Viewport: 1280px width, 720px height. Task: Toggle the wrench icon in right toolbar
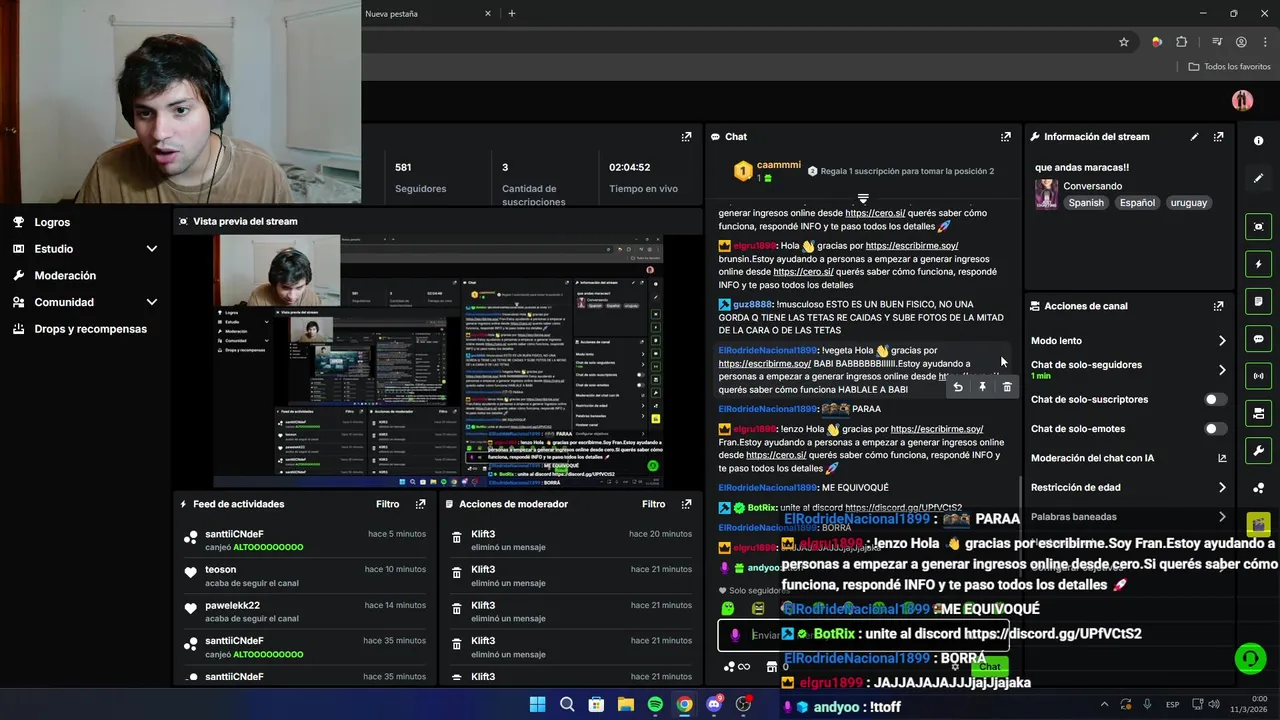(x=1258, y=450)
